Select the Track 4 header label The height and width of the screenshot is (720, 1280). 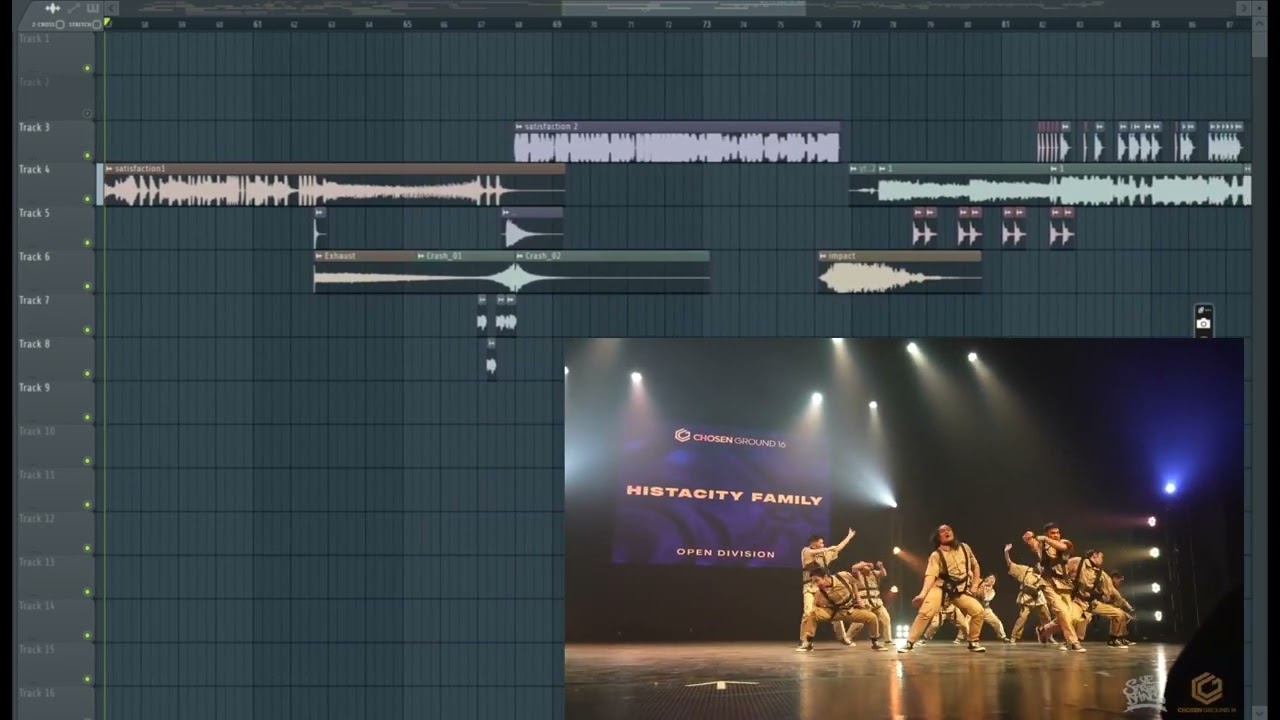[x=33, y=170]
